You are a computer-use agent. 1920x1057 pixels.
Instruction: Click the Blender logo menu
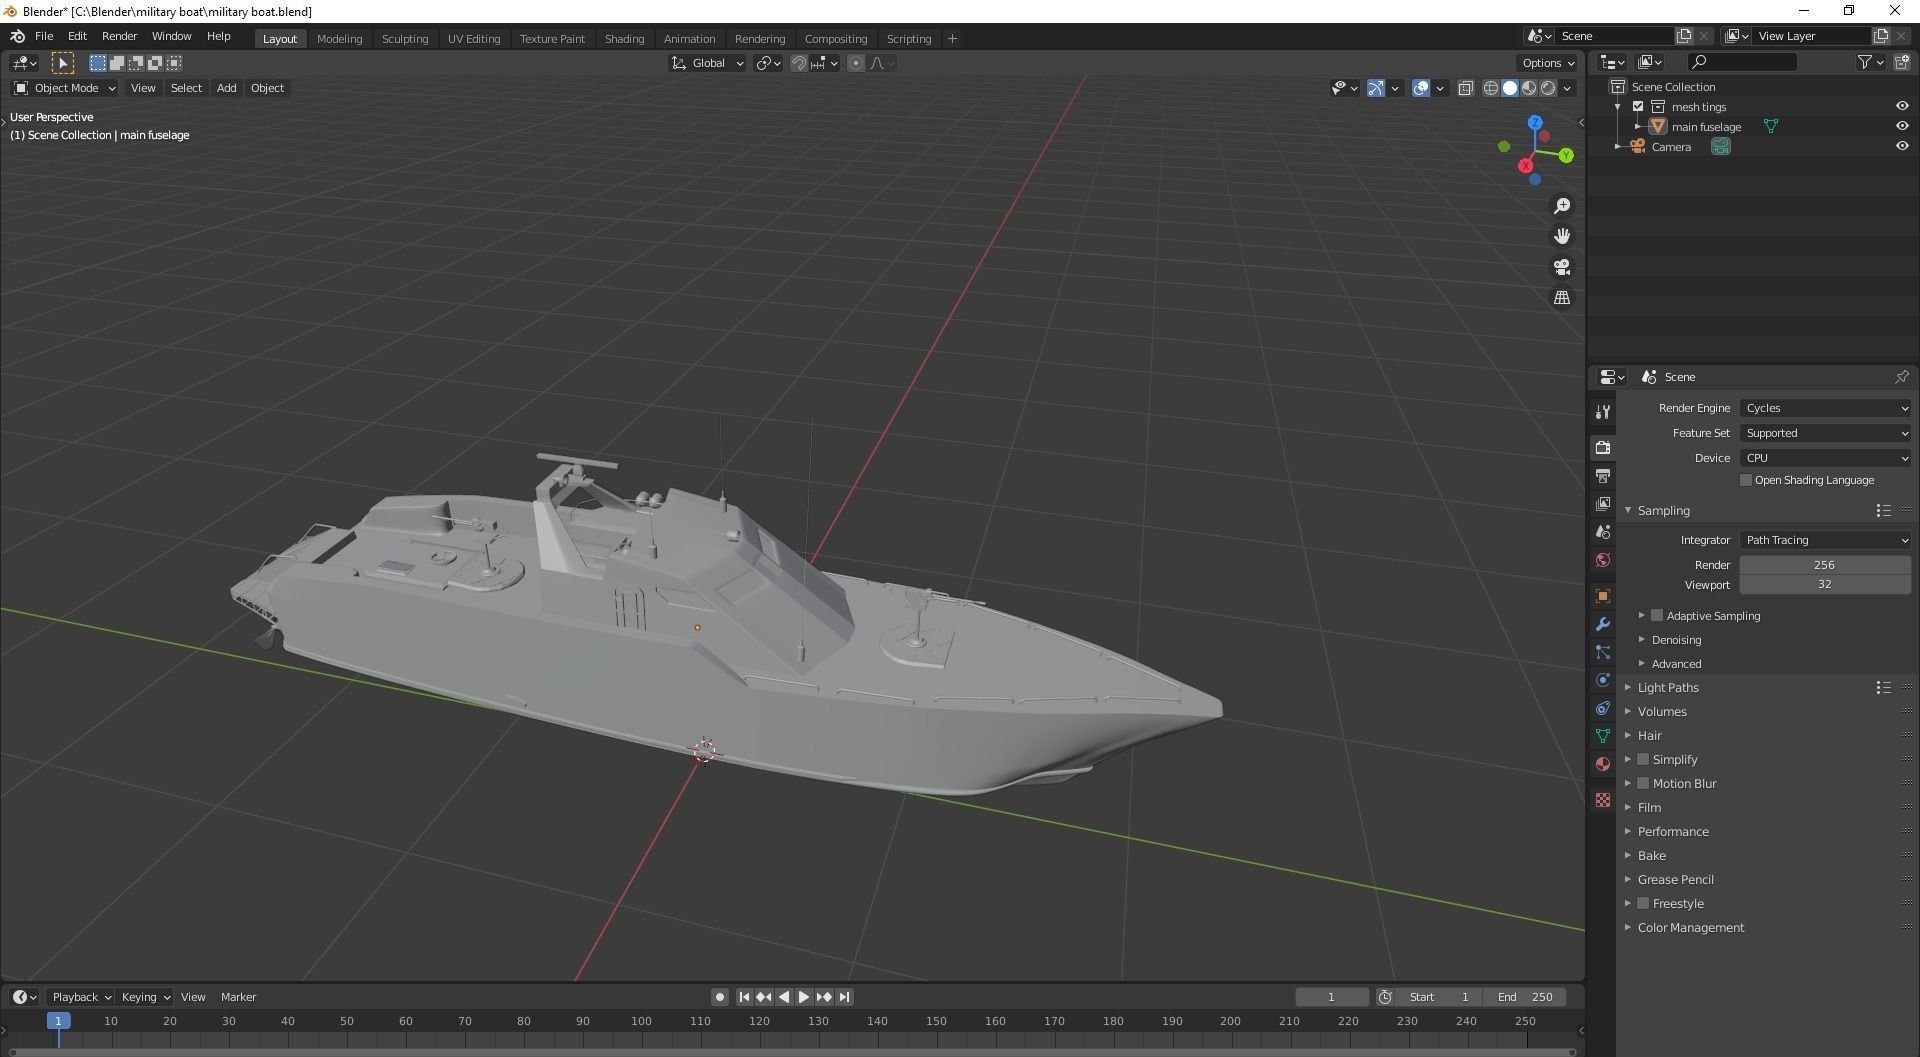pos(17,36)
